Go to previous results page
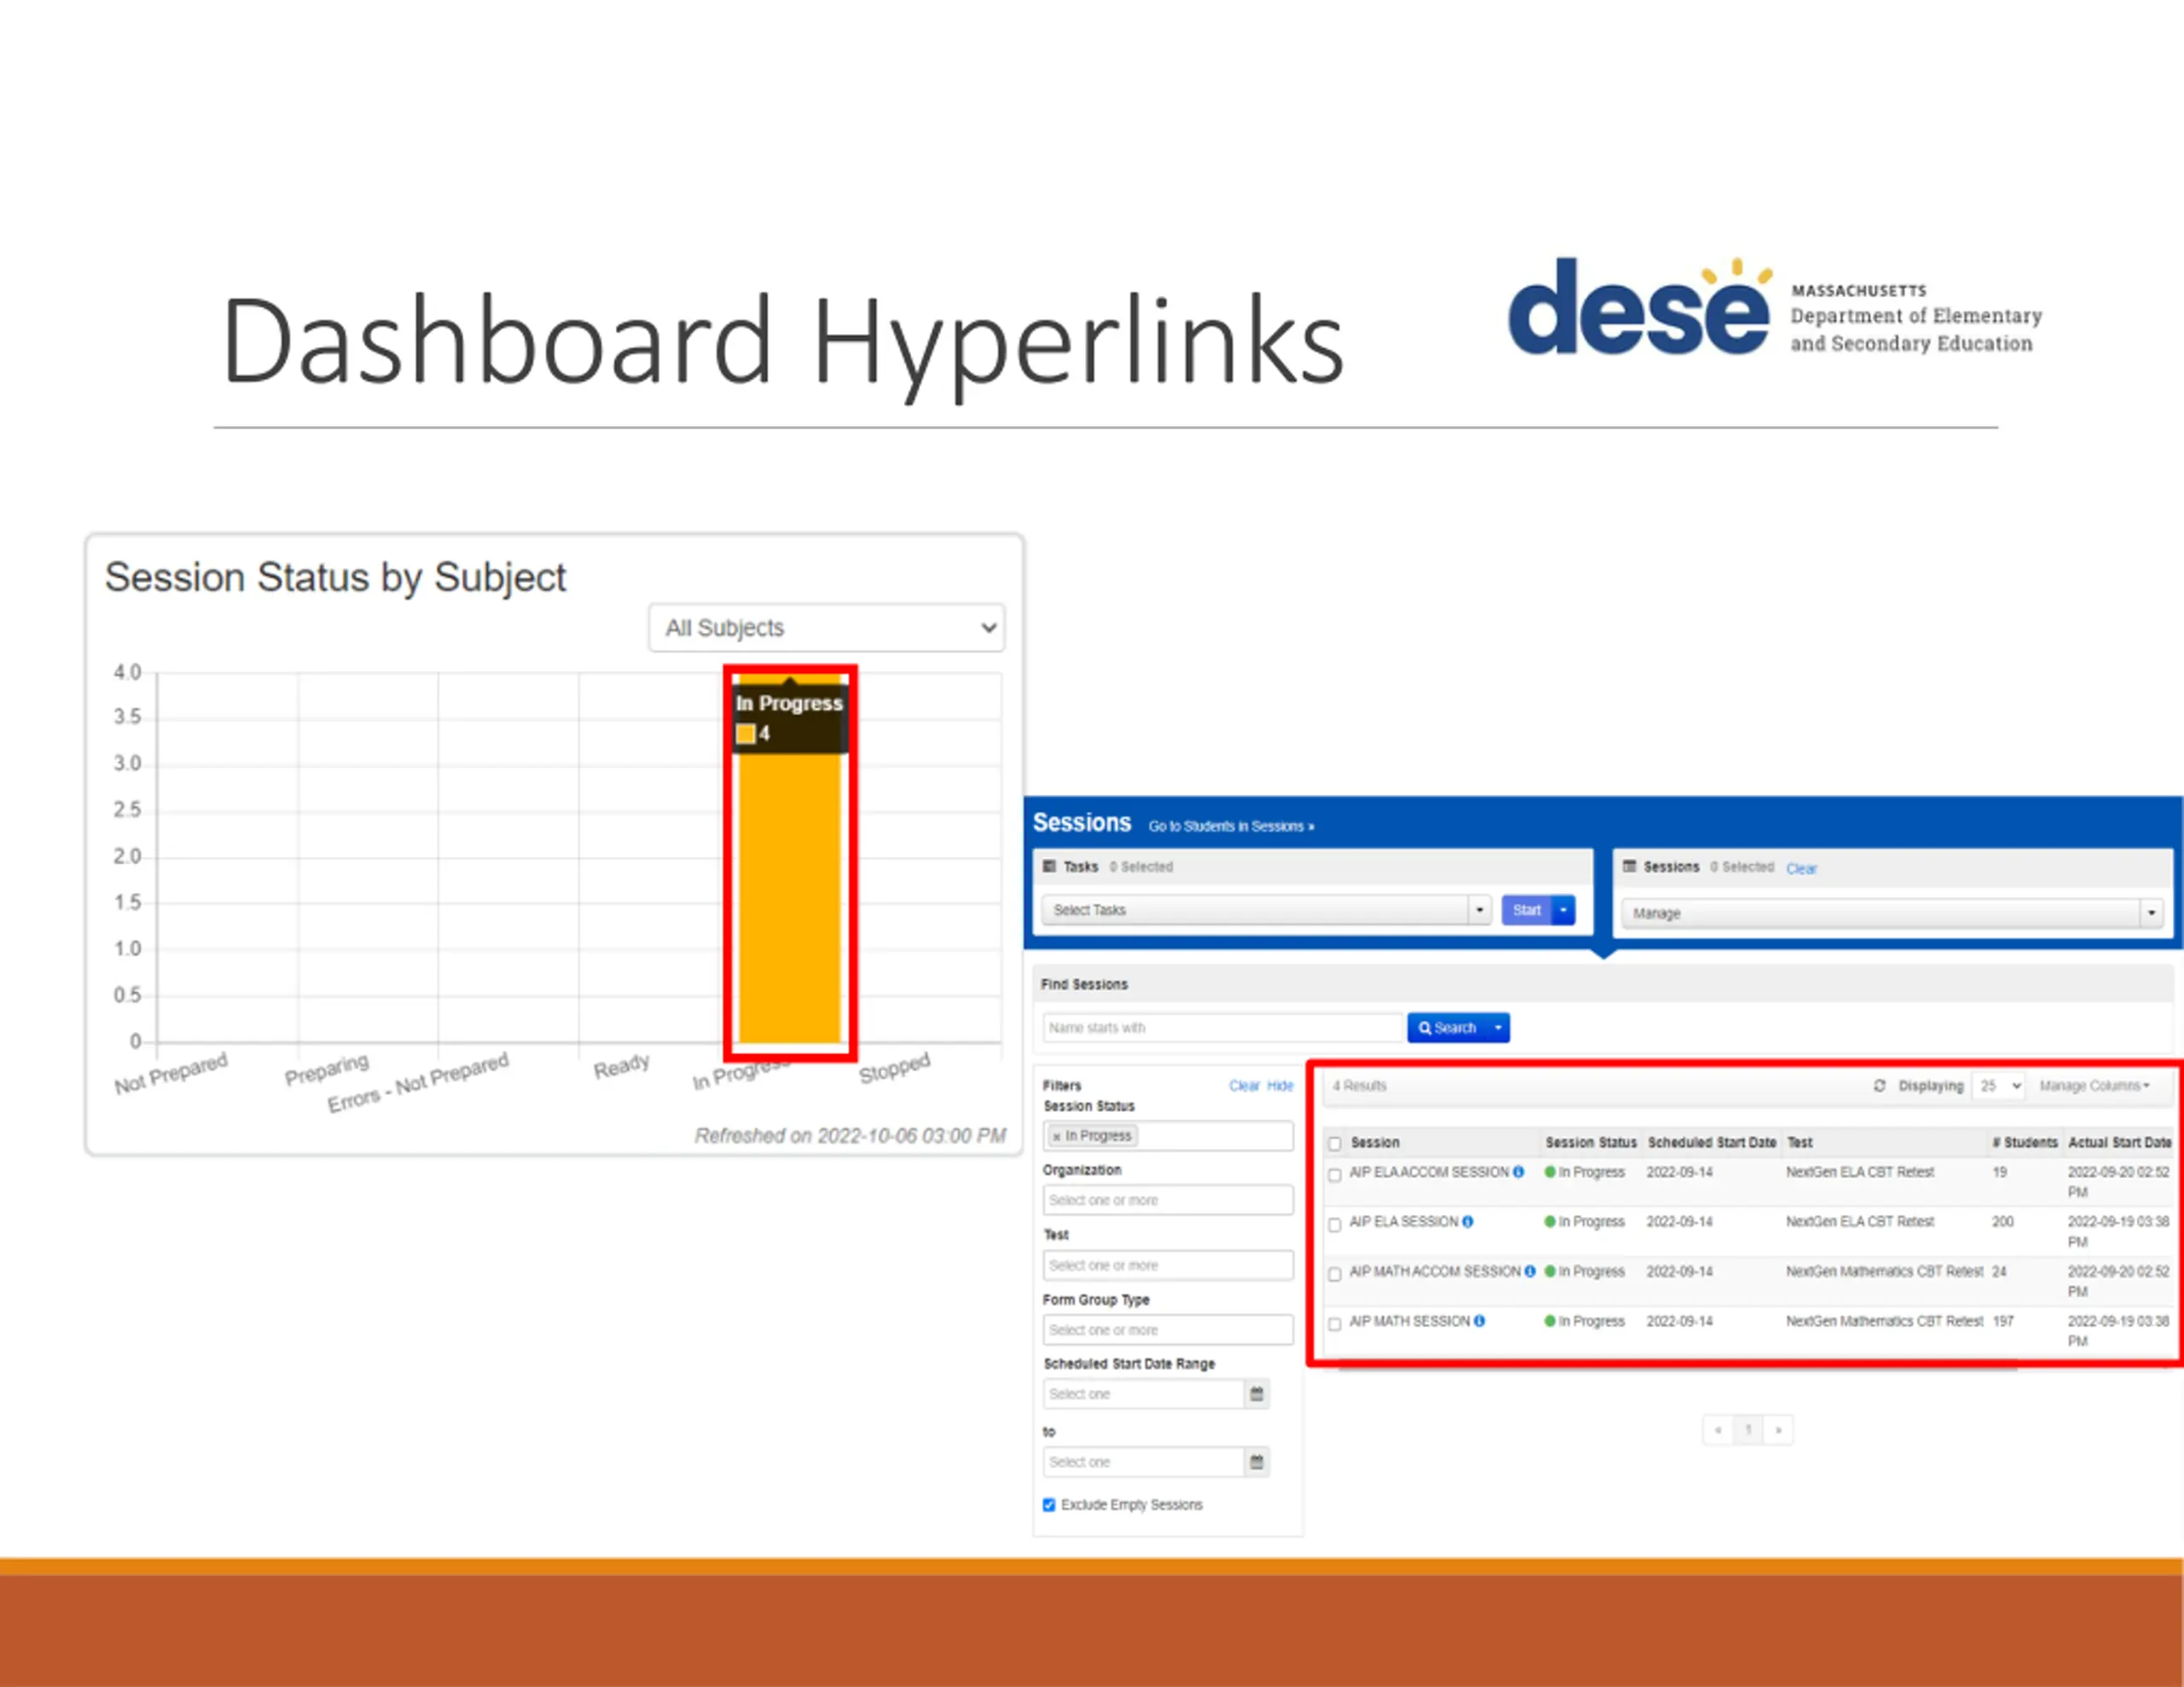Image resolution: width=2184 pixels, height=1687 pixels. point(1718,1430)
